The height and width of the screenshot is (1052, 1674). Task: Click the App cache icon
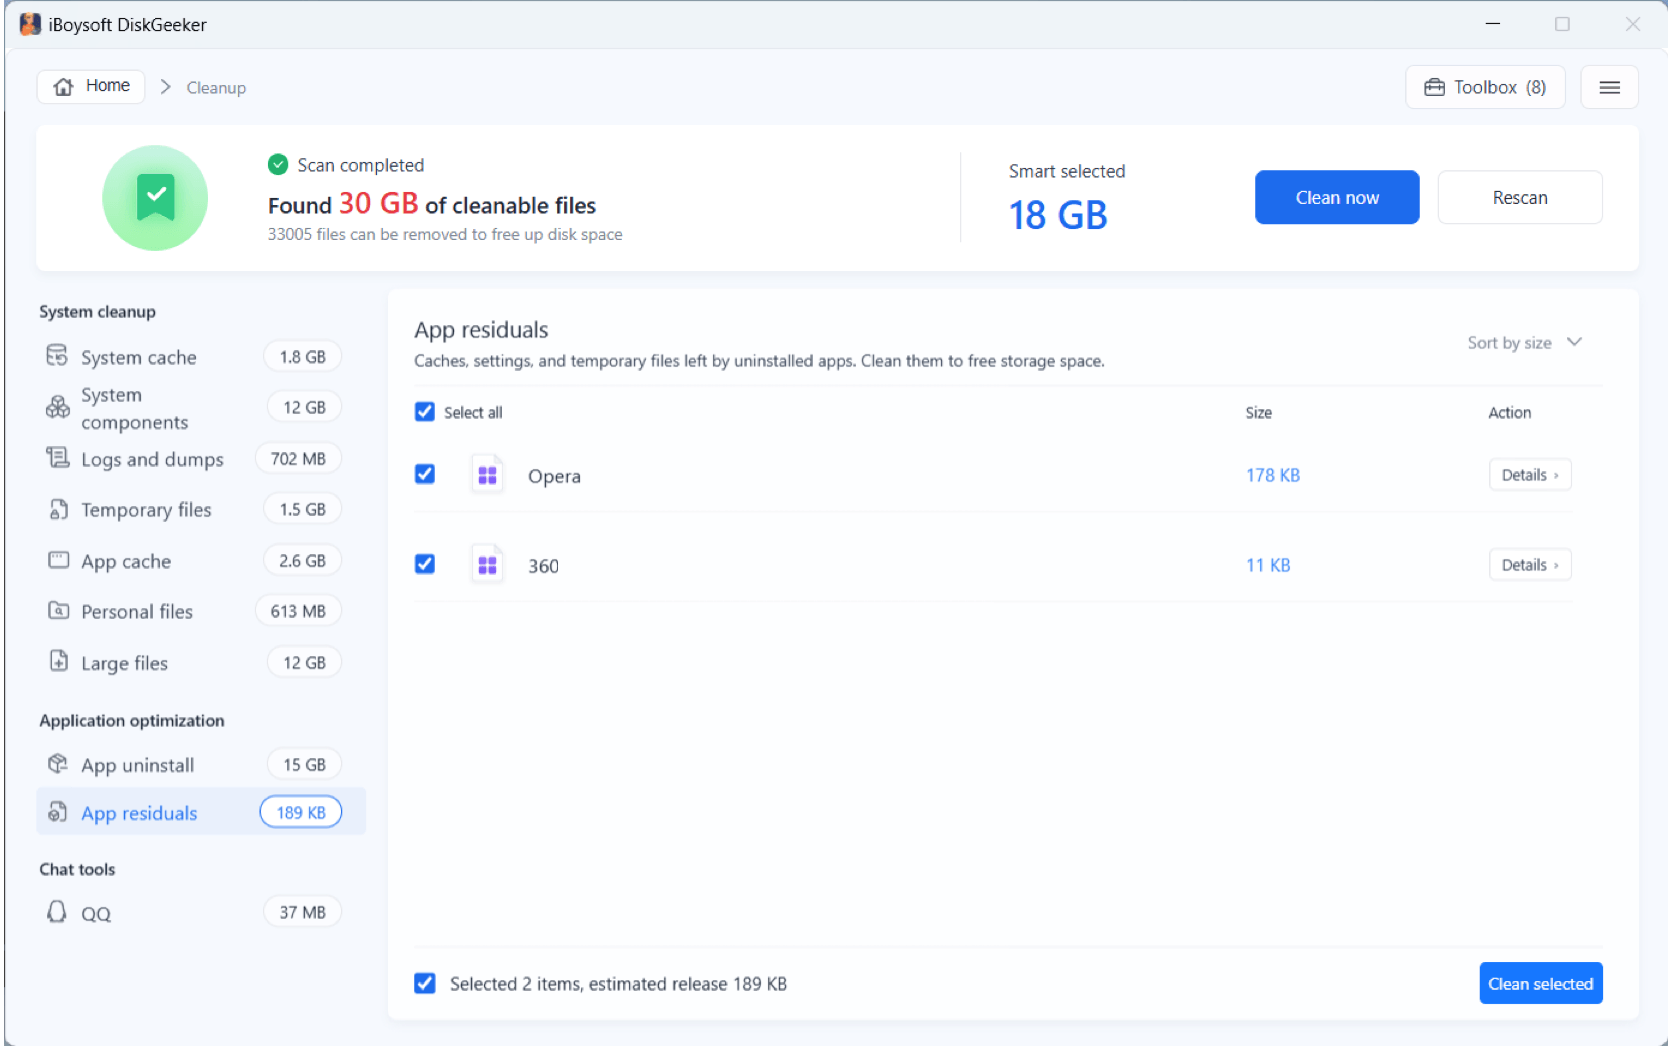(x=59, y=560)
